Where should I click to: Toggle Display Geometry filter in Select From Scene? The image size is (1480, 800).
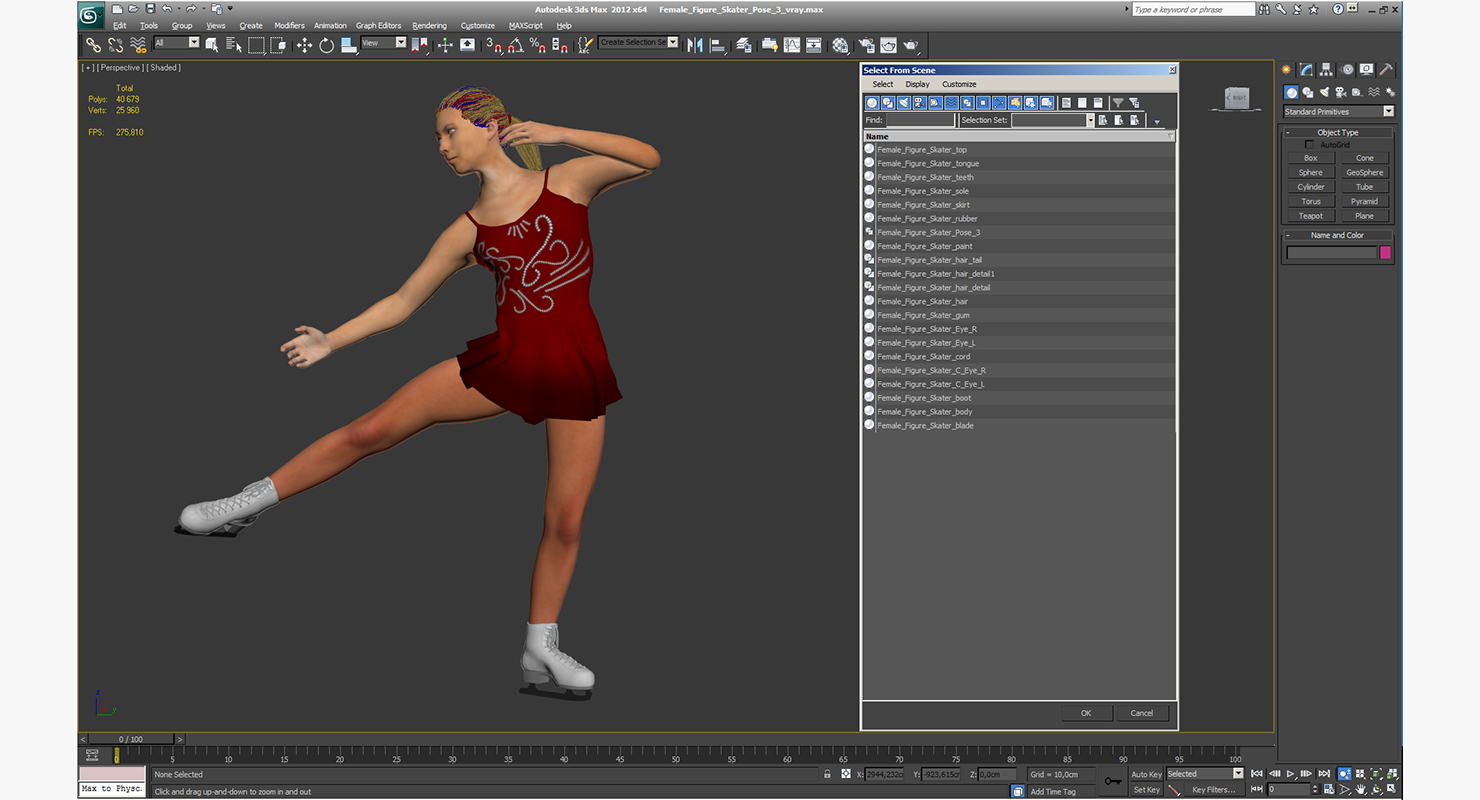(872, 103)
